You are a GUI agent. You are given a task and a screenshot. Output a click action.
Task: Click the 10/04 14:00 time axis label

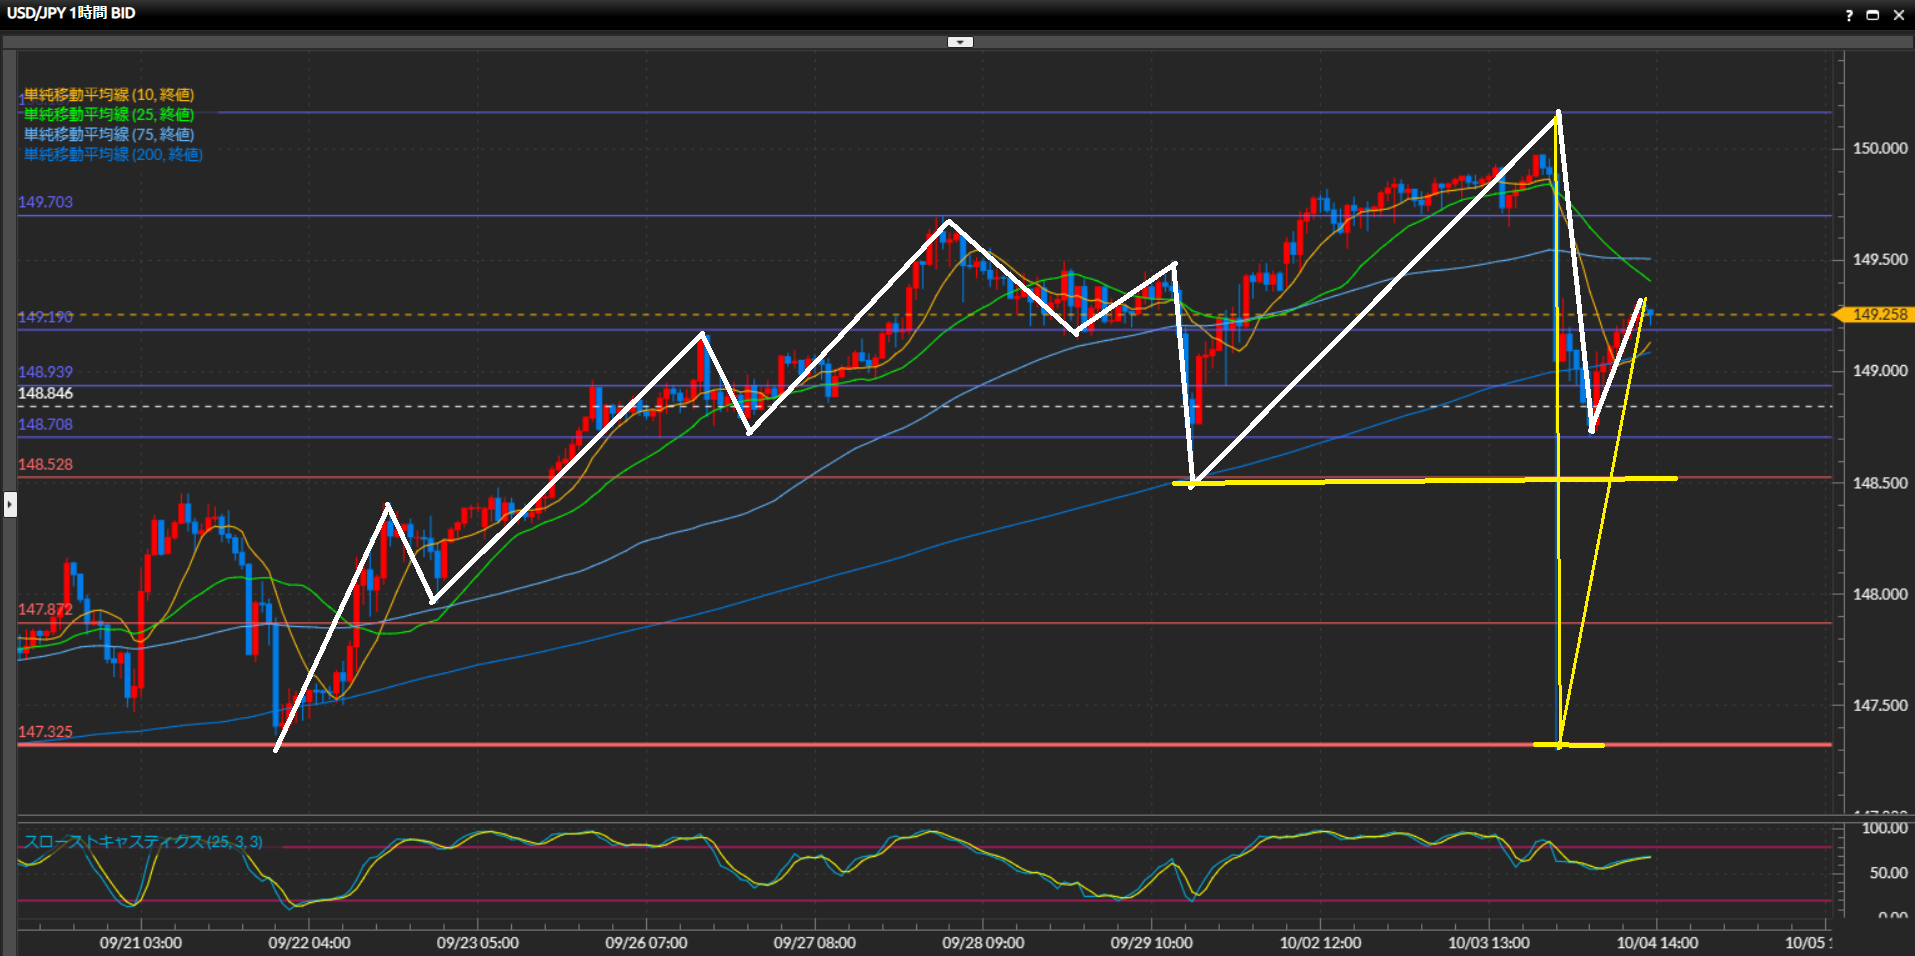coord(1657,943)
